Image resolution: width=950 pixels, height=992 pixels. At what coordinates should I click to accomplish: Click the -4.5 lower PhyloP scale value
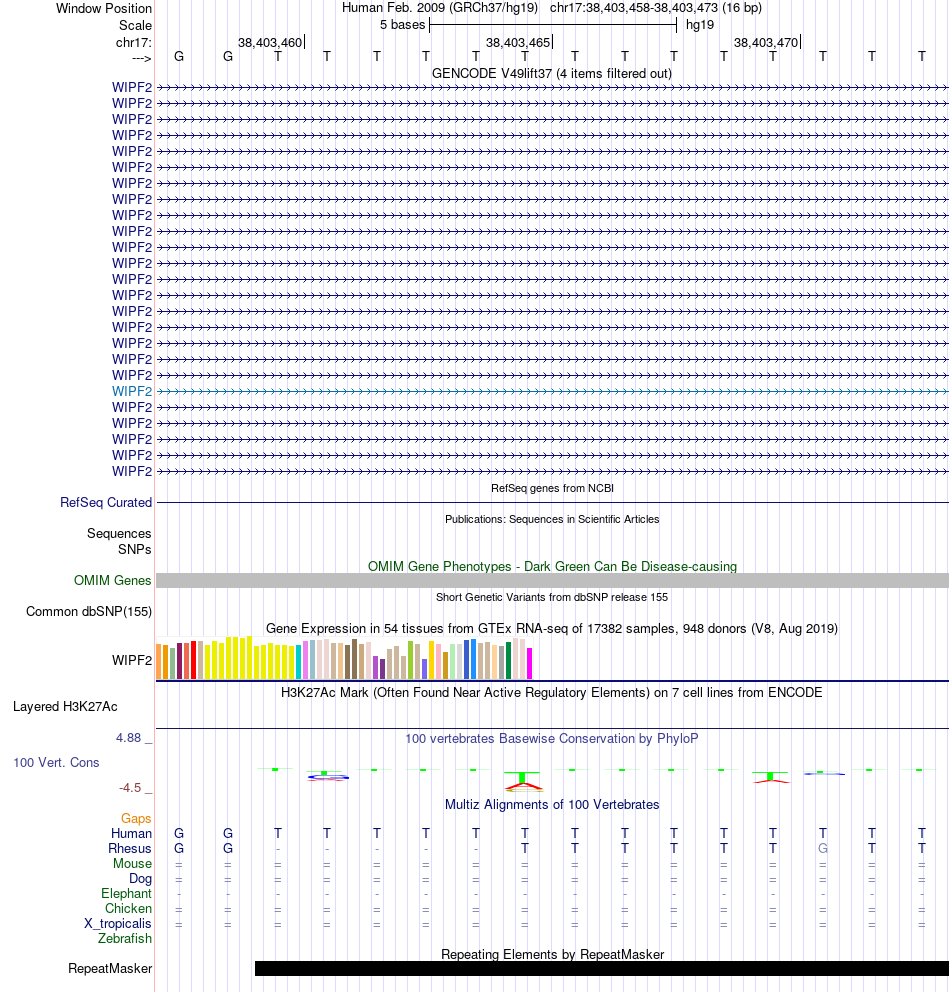click(130, 788)
